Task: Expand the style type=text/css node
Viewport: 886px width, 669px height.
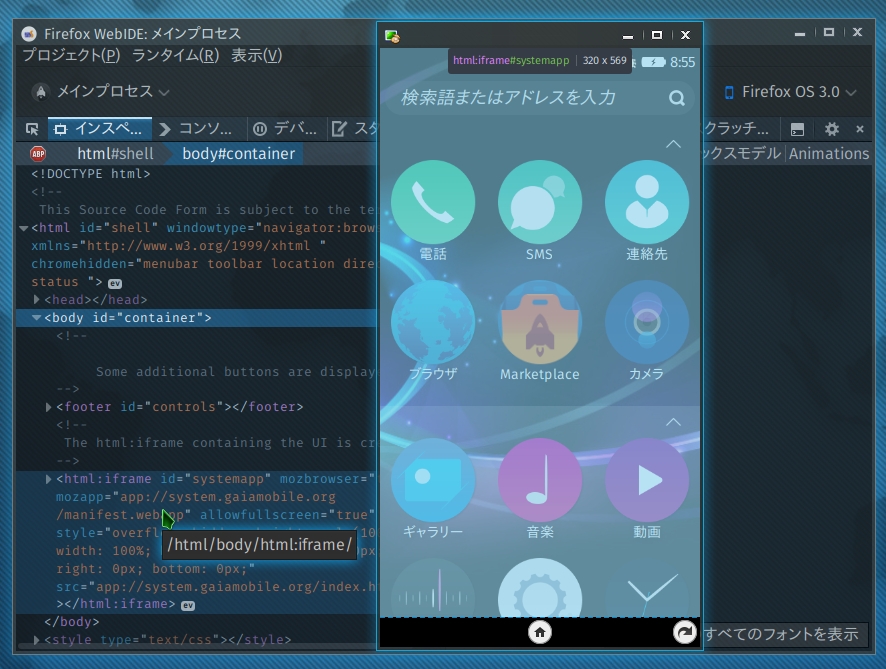Action: click(x=36, y=640)
